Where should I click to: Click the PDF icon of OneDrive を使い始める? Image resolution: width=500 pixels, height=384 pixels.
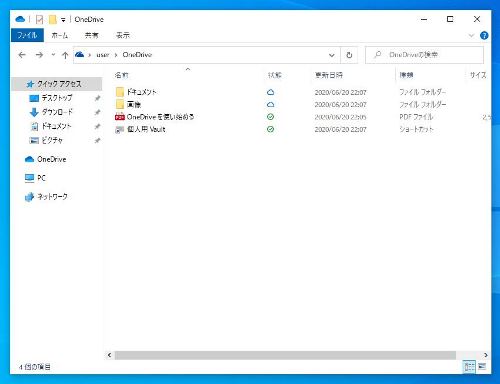(120, 117)
